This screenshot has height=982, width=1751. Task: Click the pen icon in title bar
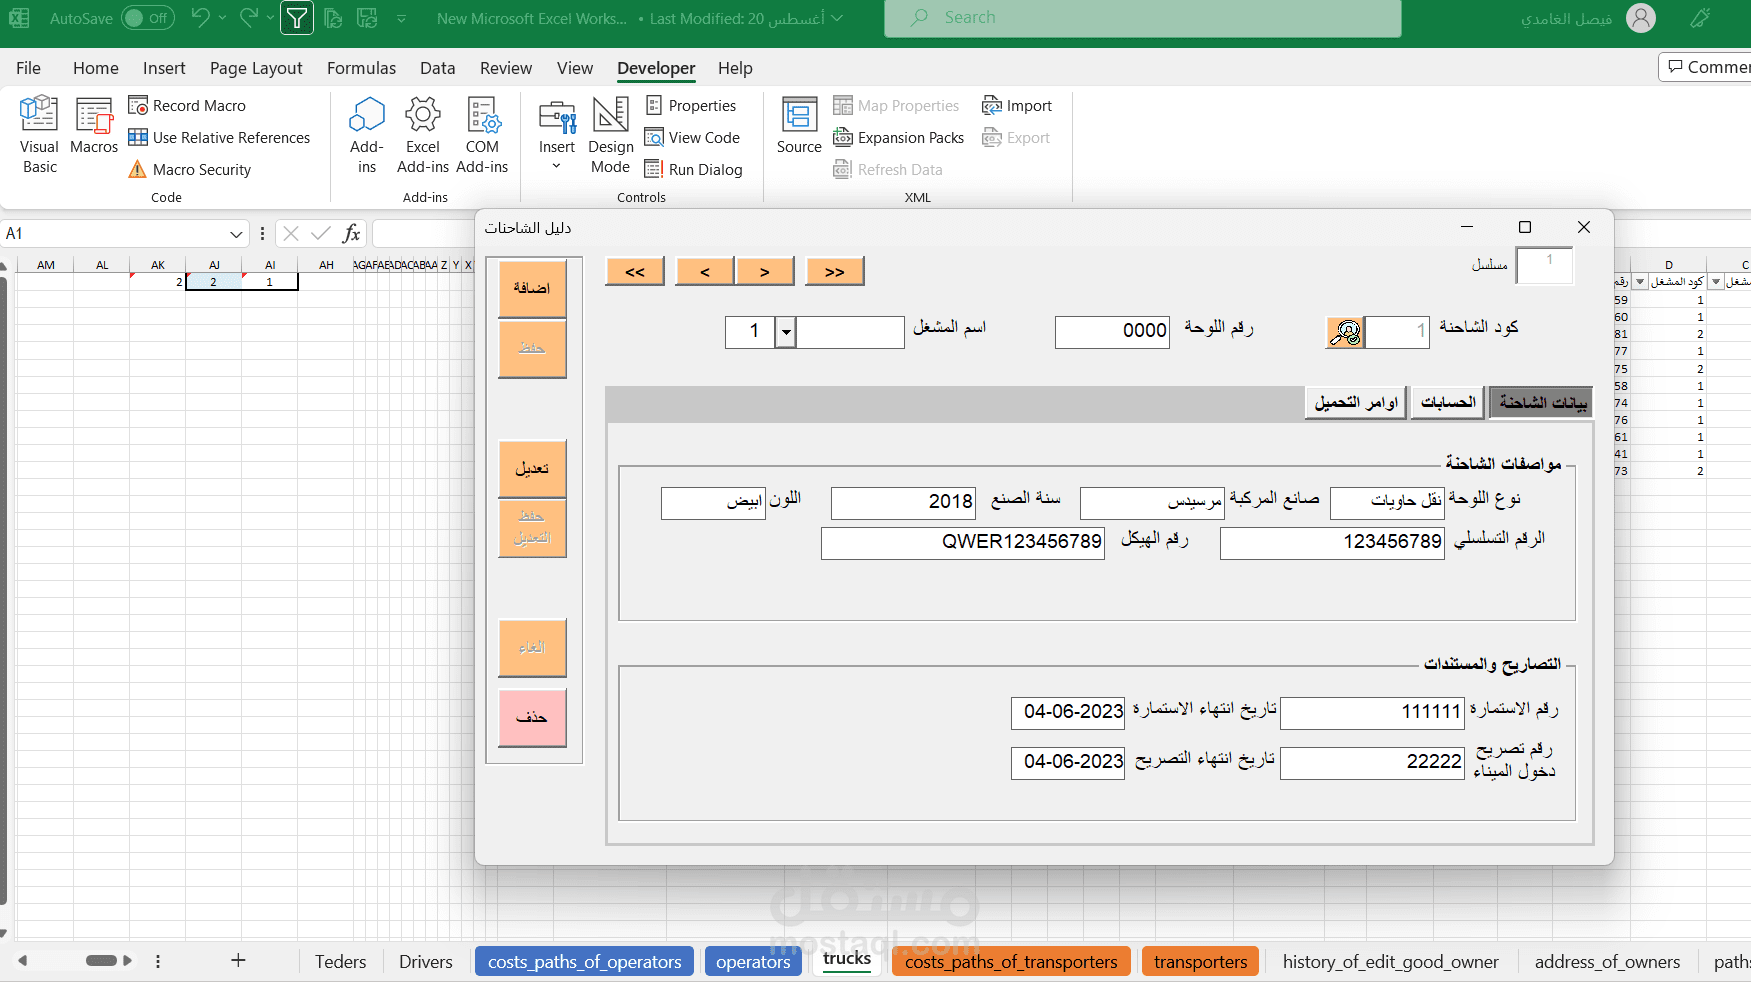click(1700, 18)
